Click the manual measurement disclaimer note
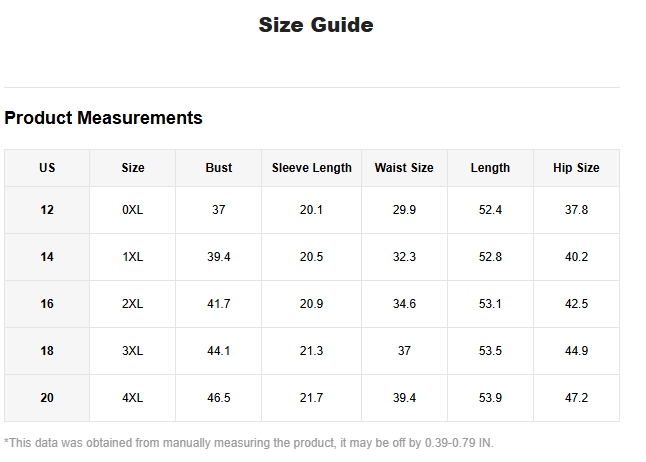The width and height of the screenshot is (646, 462). pyautogui.click(x=249, y=443)
